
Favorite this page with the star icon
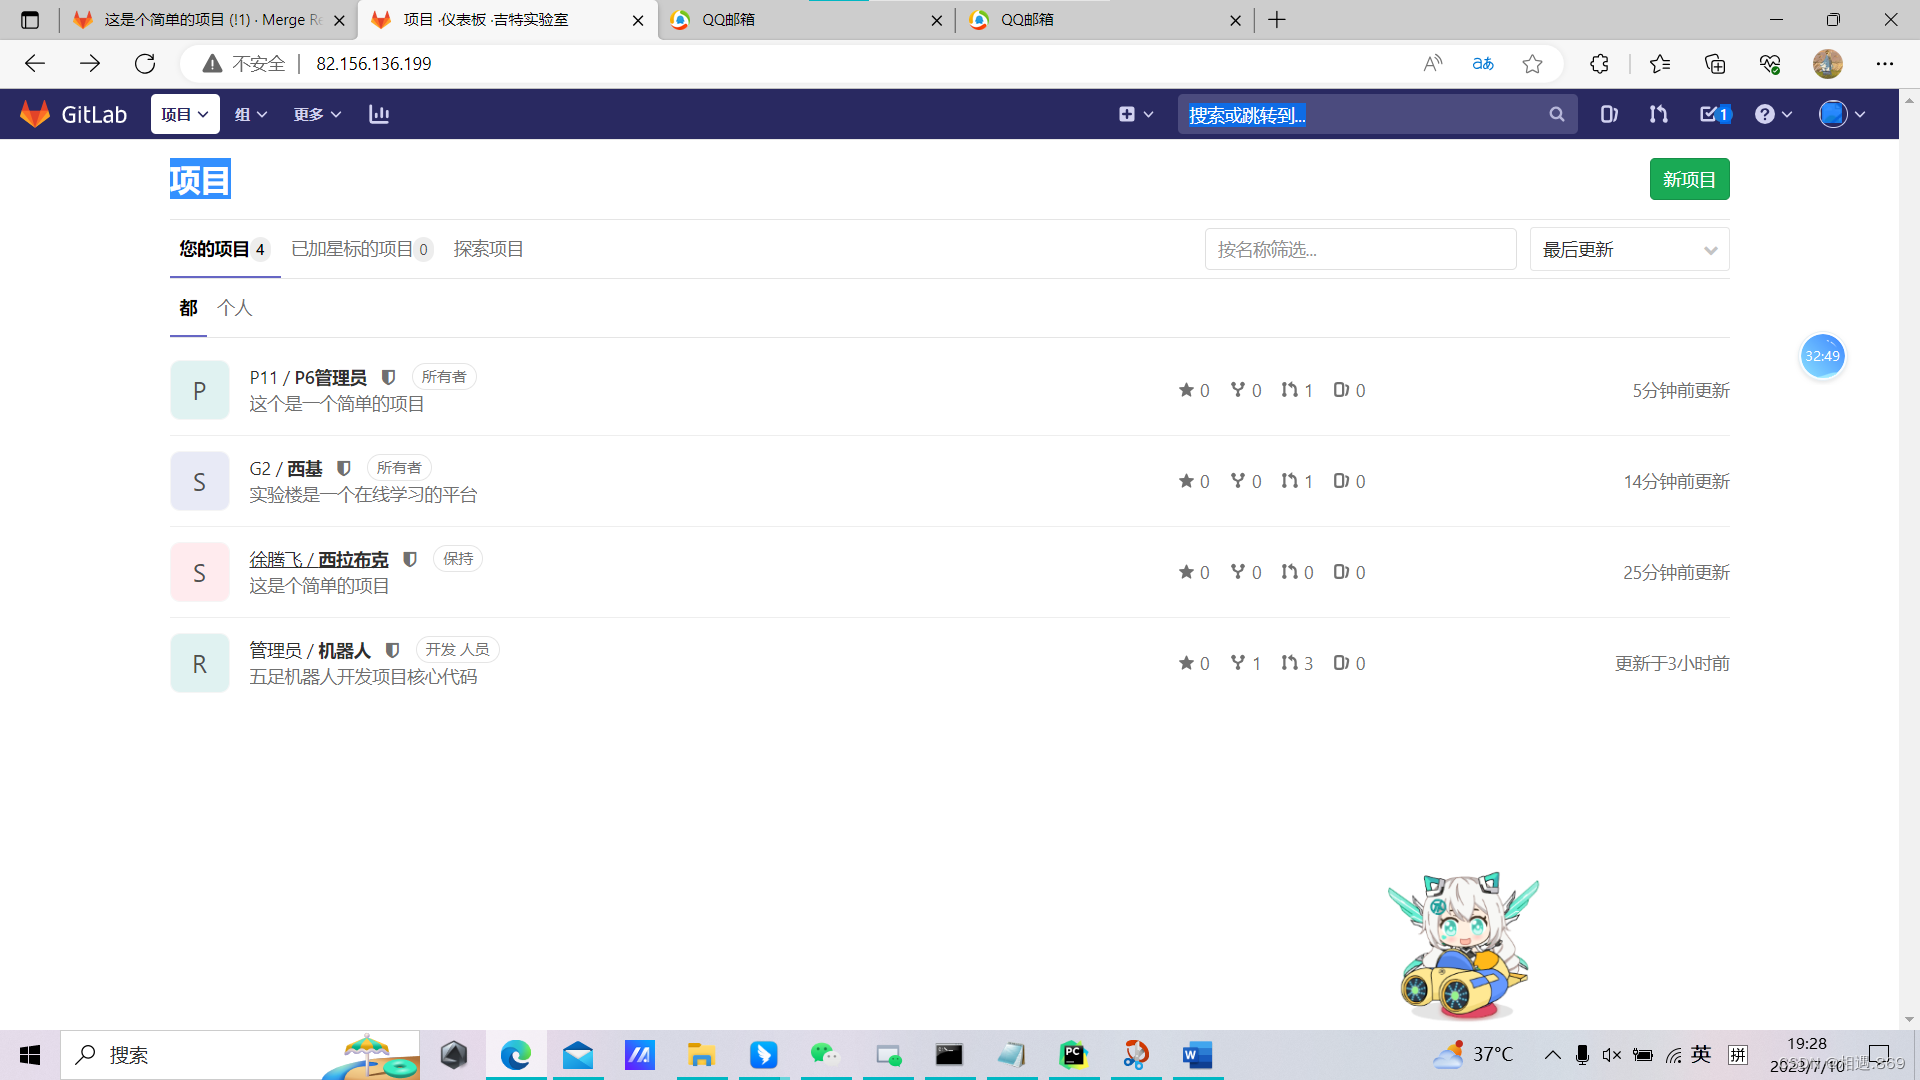pos(1532,64)
